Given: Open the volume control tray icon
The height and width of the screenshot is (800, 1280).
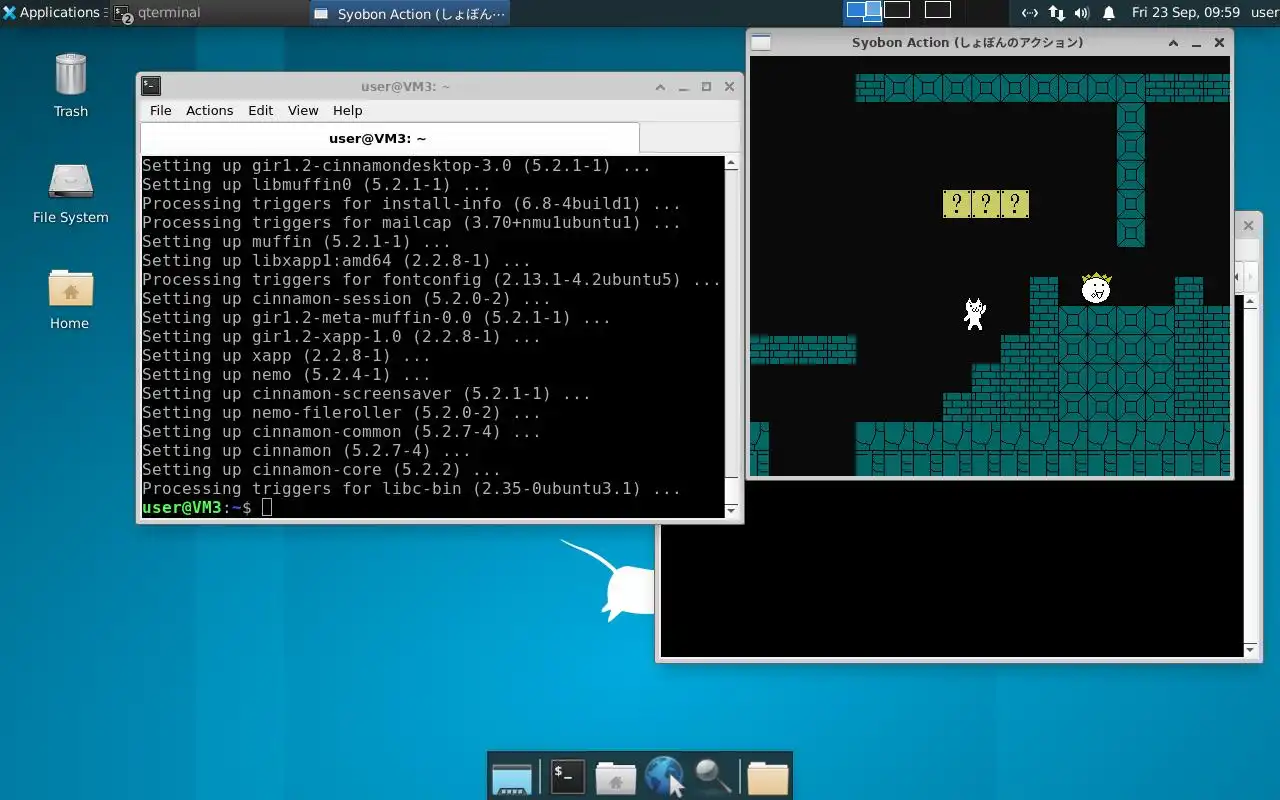Looking at the screenshot, I should [1082, 13].
